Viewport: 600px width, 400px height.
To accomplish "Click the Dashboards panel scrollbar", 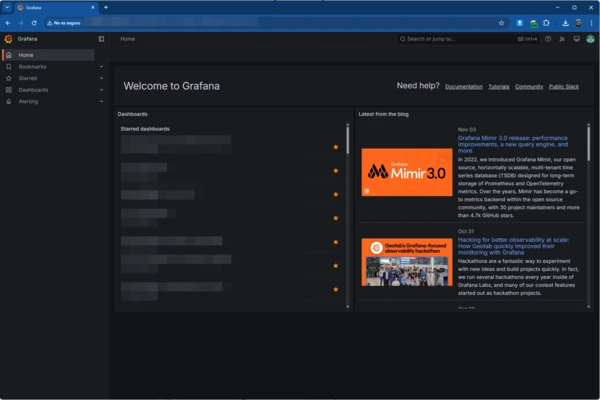I will [x=347, y=140].
